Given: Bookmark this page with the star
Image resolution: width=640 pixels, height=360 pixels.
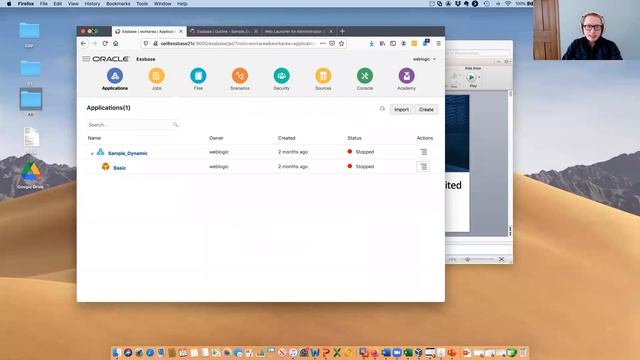Looking at the screenshot, I should pos(342,43).
